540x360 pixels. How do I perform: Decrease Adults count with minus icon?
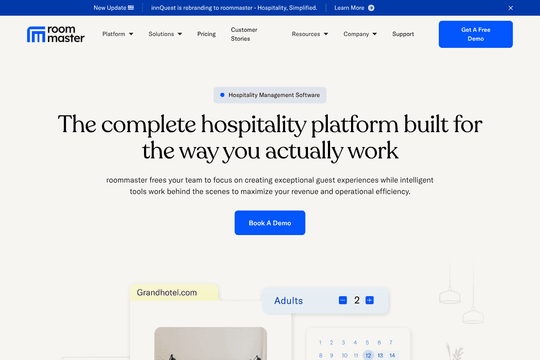click(343, 300)
